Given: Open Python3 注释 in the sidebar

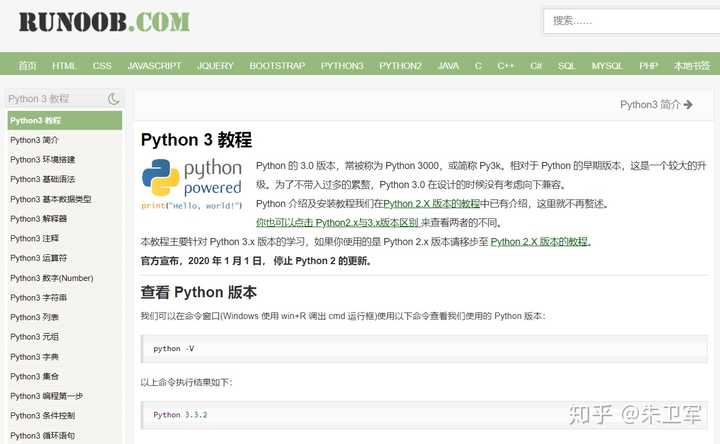Looking at the screenshot, I should tap(34, 238).
